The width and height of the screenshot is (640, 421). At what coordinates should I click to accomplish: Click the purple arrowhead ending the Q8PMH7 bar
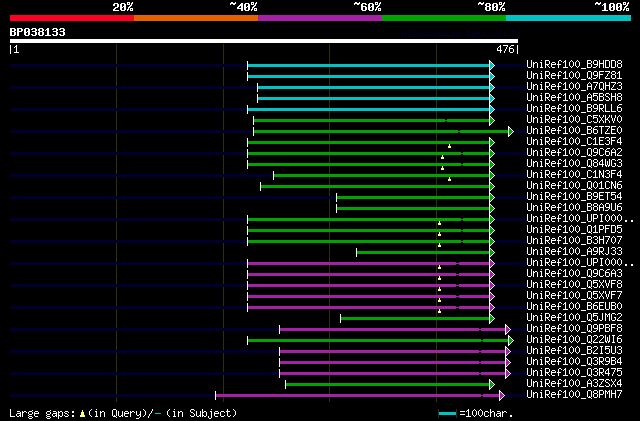502,396
